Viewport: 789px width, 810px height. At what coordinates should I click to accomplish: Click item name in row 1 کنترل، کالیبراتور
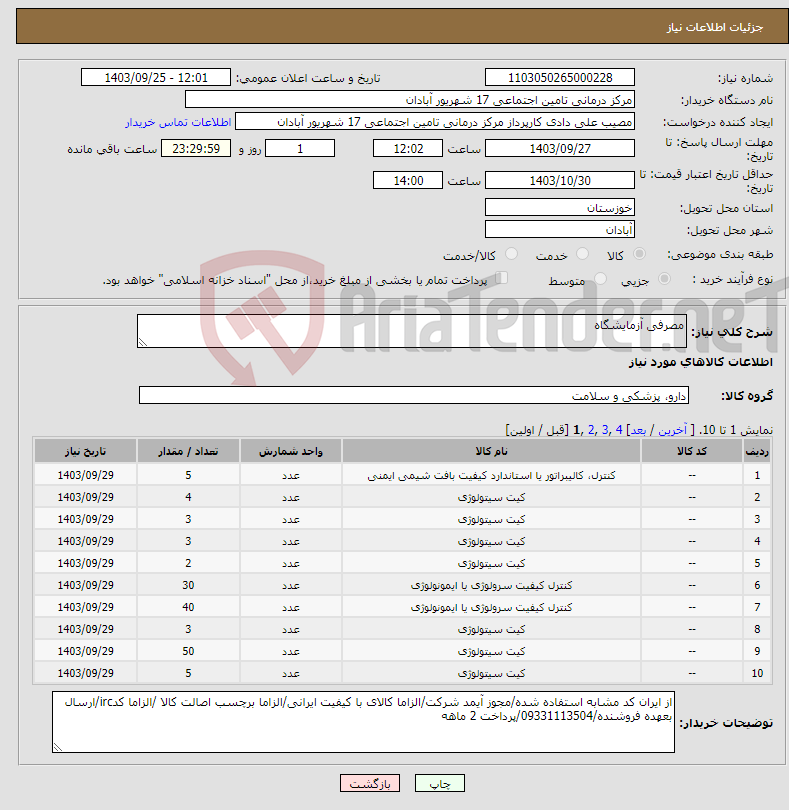click(x=491, y=475)
